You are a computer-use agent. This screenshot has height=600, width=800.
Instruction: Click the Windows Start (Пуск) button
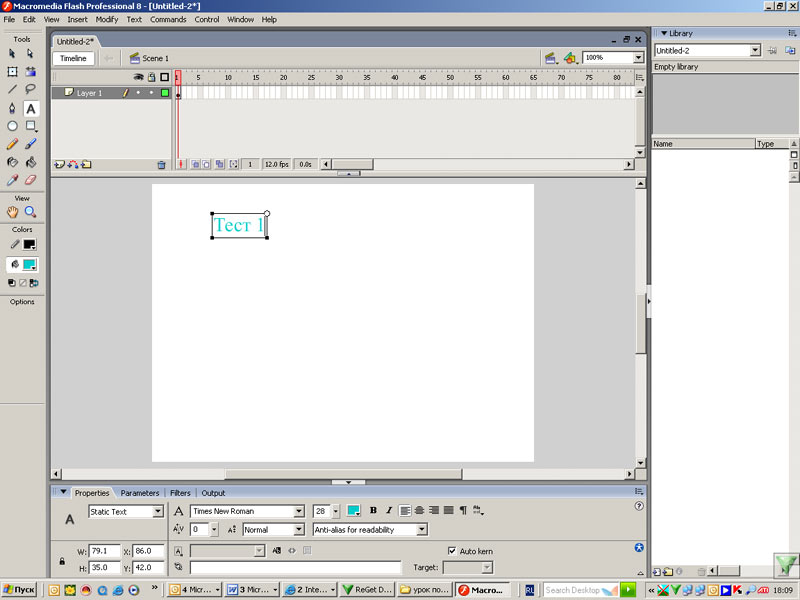[20, 590]
